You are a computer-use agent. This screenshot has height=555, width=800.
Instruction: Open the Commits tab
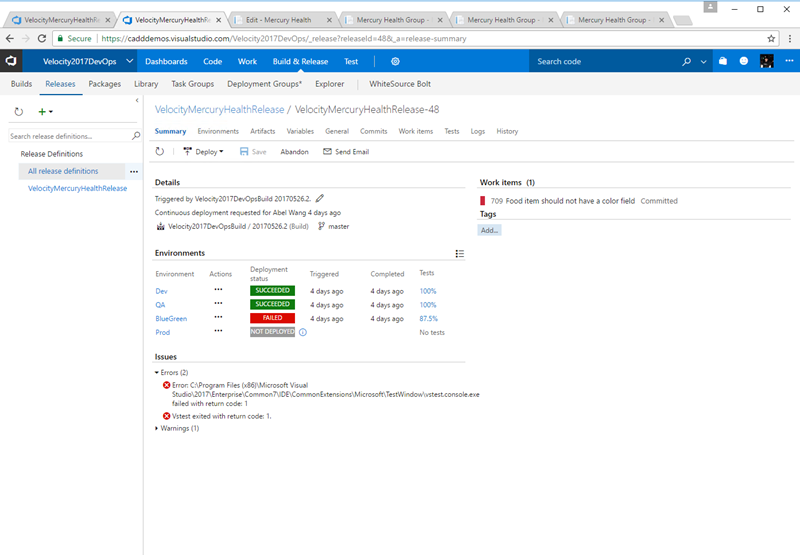[x=373, y=131]
